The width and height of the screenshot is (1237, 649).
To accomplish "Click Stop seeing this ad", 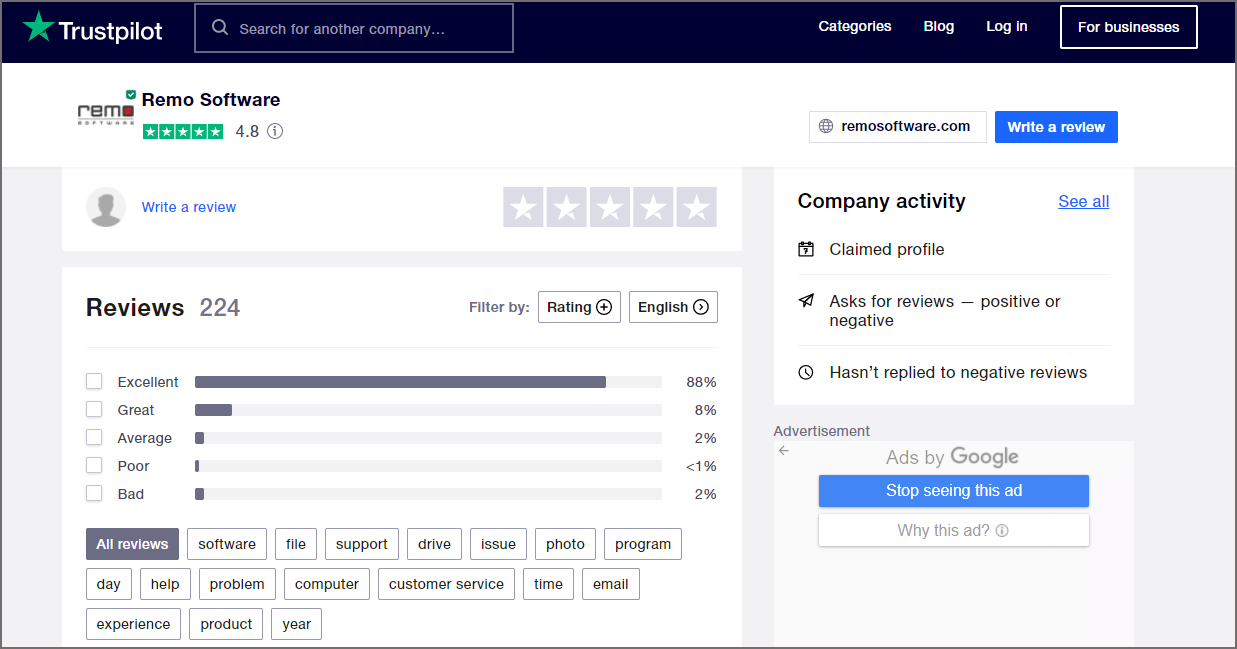I will (954, 491).
